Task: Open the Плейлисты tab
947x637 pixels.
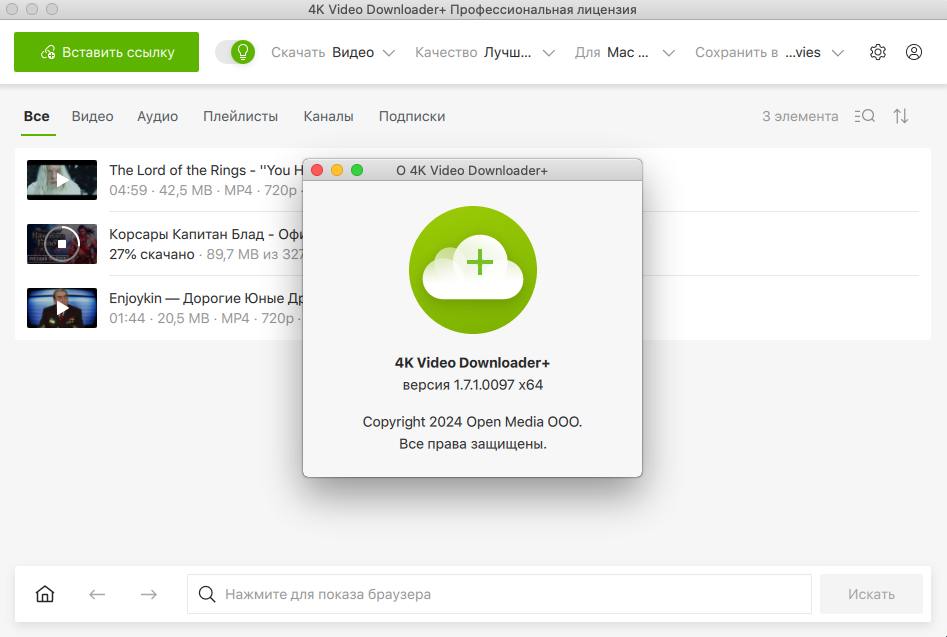Action: pyautogui.click(x=240, y=116)
